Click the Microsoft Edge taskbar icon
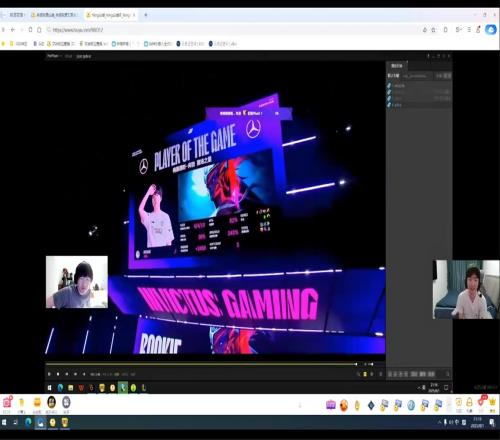Screen dimensions: 500x440 (28, 423)
